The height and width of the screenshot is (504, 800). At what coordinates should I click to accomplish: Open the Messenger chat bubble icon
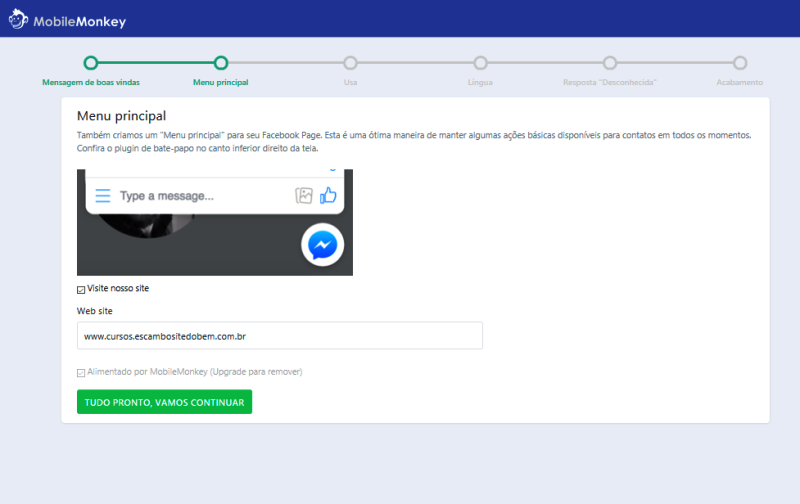tap(322, 245)
